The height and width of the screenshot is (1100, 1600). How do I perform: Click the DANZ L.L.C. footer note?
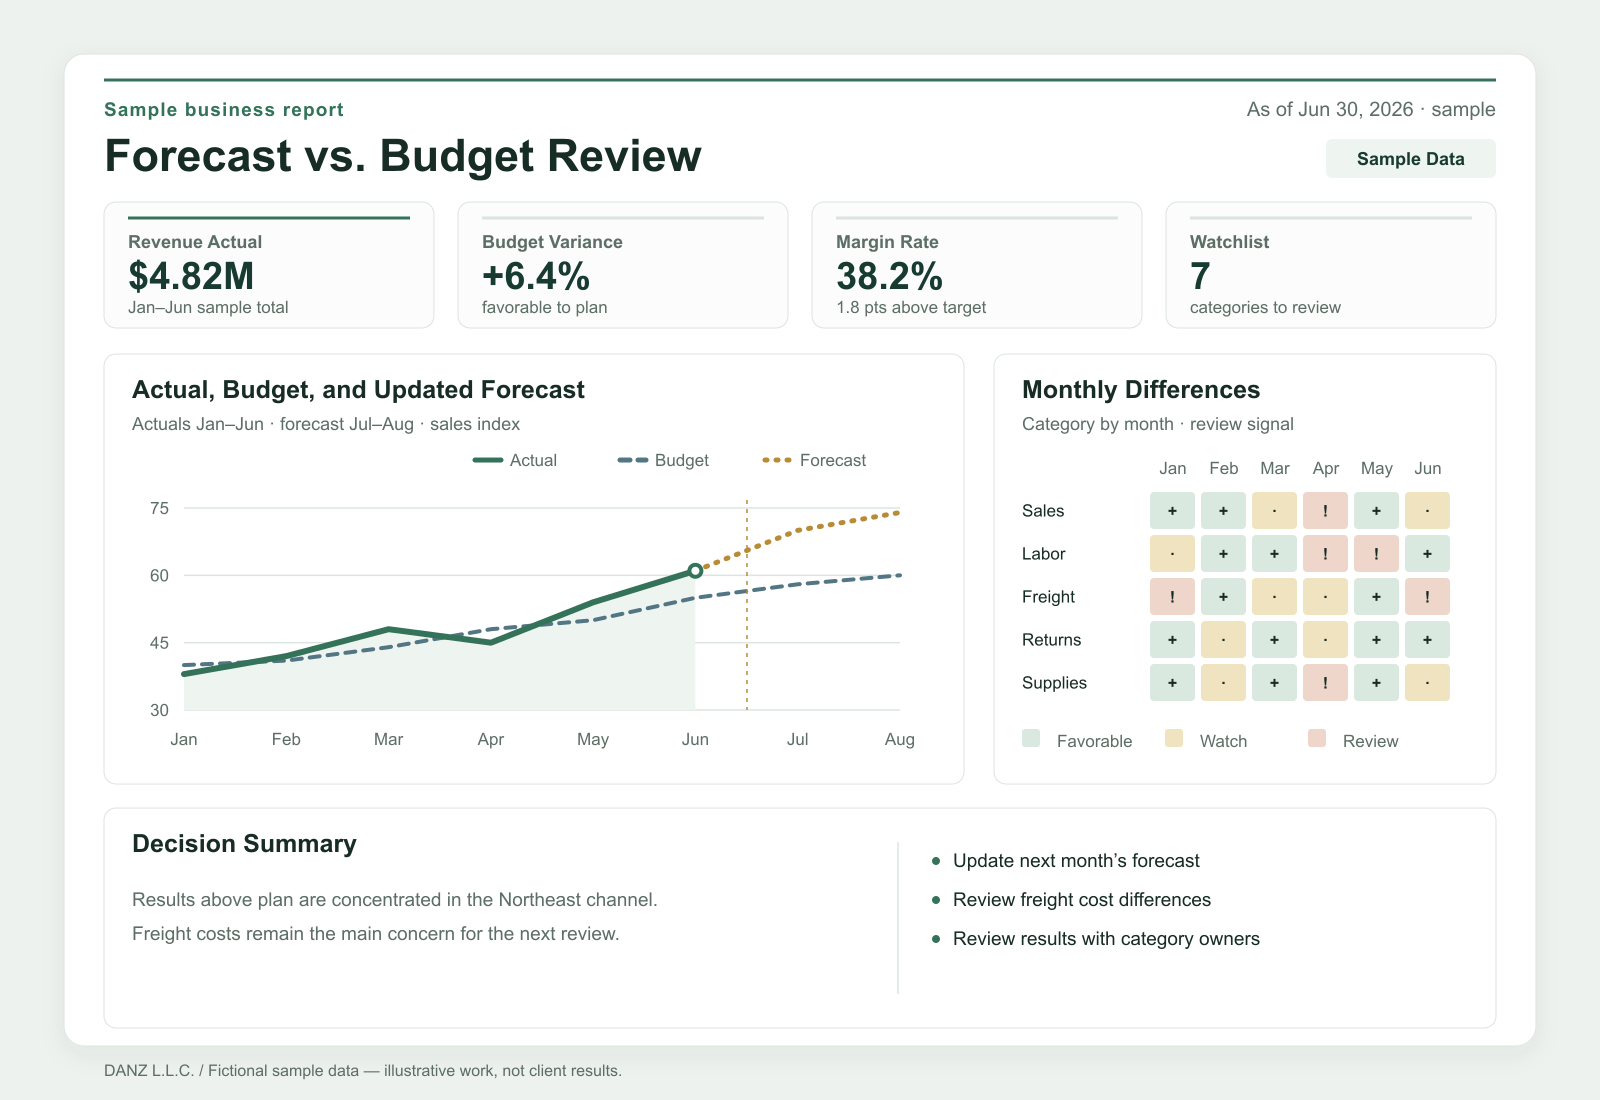tap(363, 1070)
